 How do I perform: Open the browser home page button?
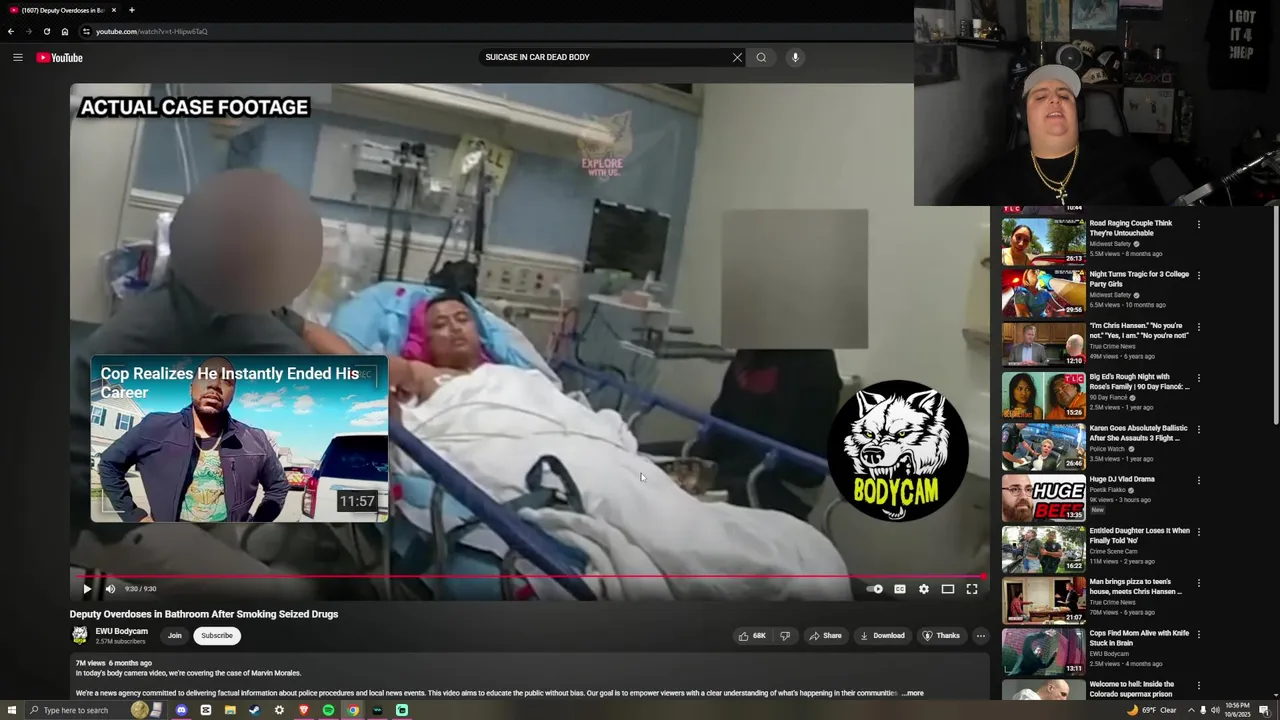(x=65, y=31)
